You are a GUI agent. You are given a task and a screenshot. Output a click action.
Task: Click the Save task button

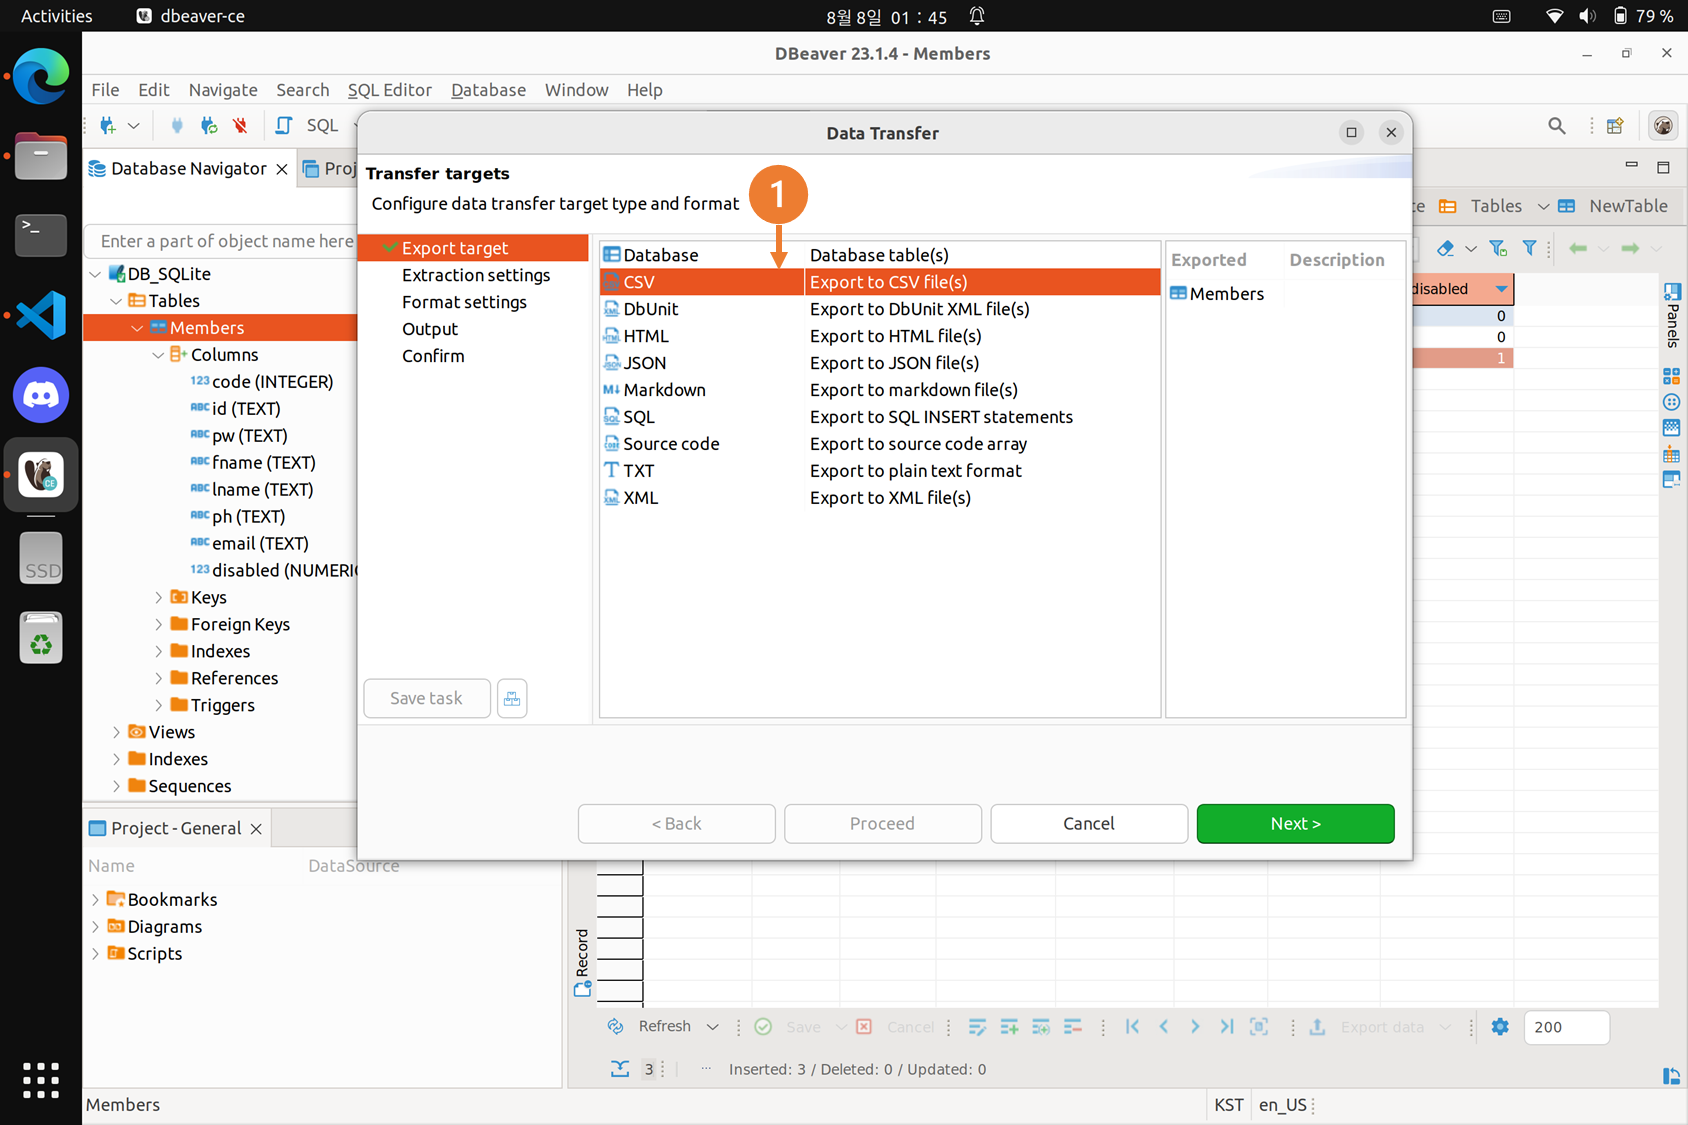point(426,698)
